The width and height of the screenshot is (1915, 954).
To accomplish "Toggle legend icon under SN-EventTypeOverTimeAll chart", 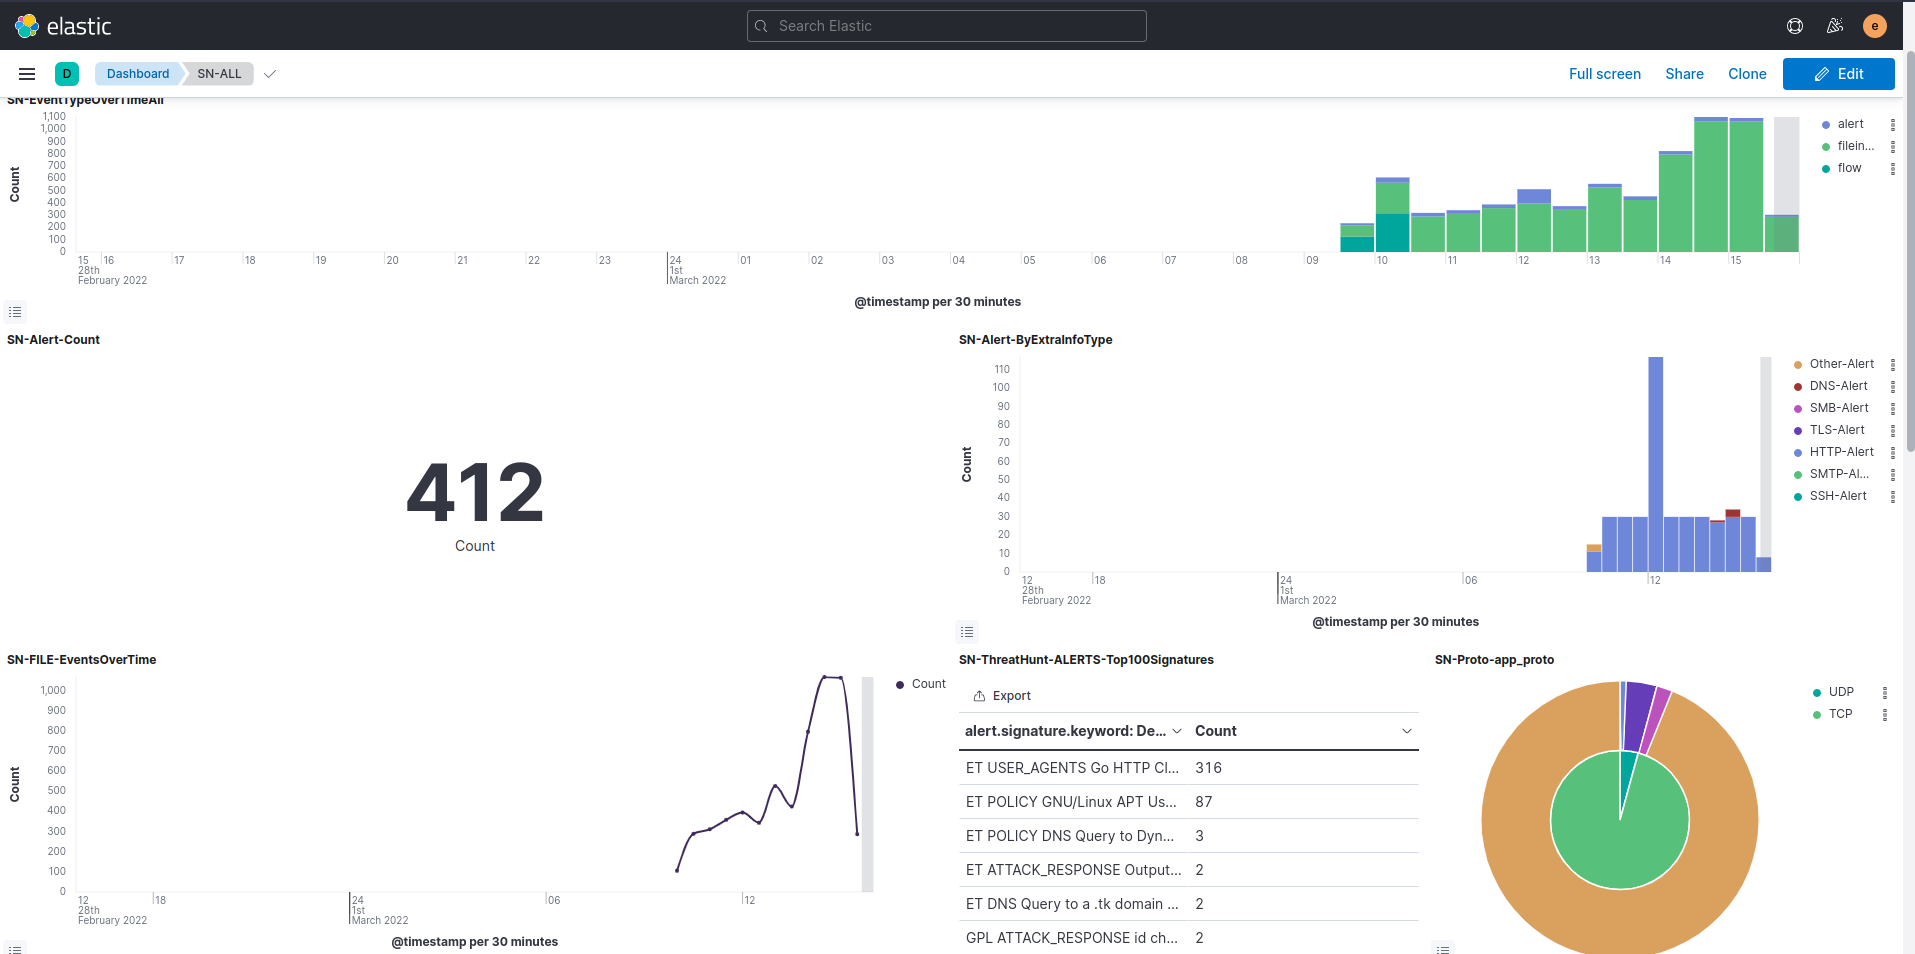I will (15, 312).
